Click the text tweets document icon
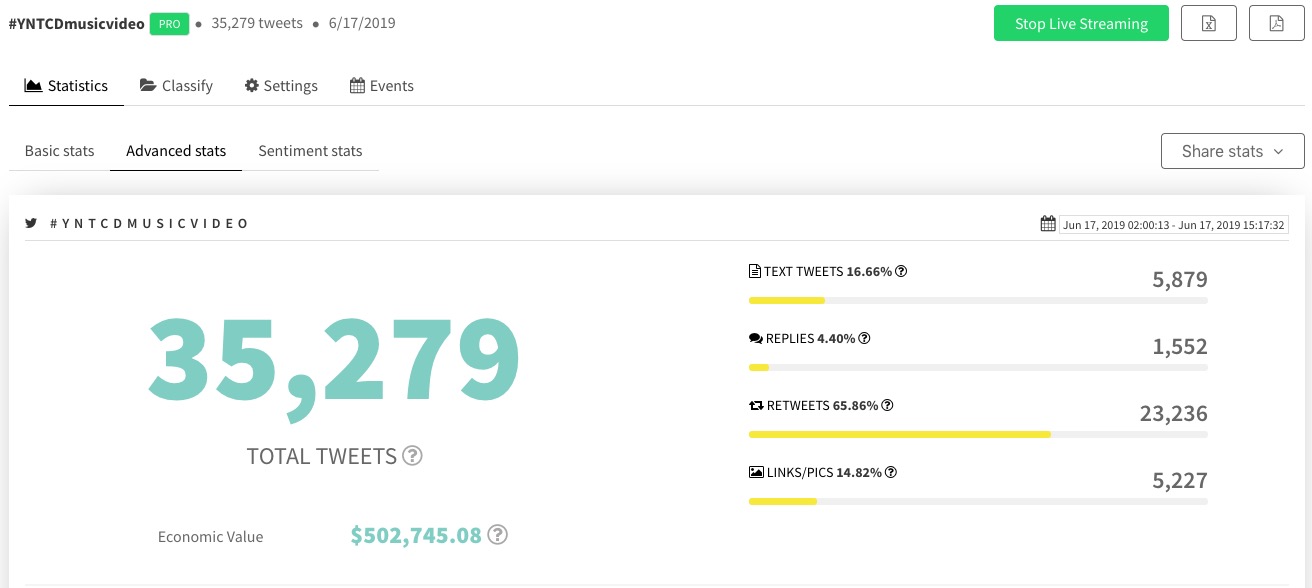This screenshot has width=1312, height=588. [x=753, y=270]
